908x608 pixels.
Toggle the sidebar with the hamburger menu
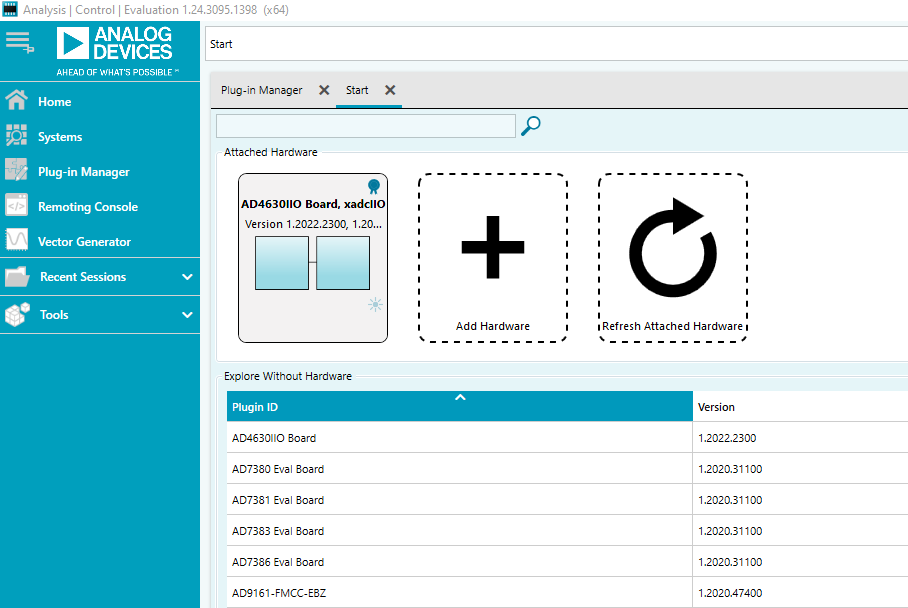tap(18, 42)
